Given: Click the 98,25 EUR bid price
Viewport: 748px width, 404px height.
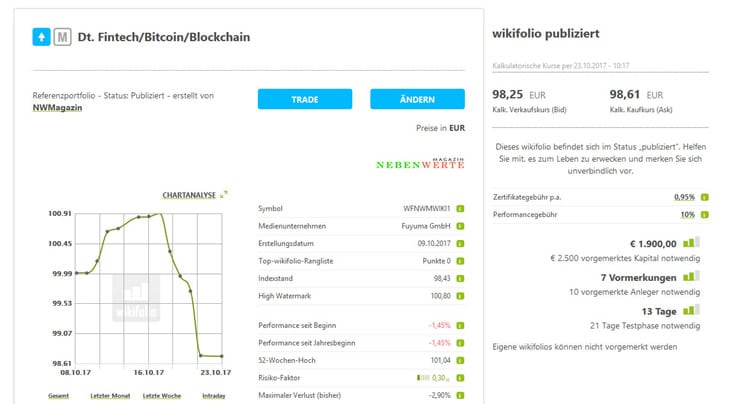Looking at the screenshot, I should (519, 94).
